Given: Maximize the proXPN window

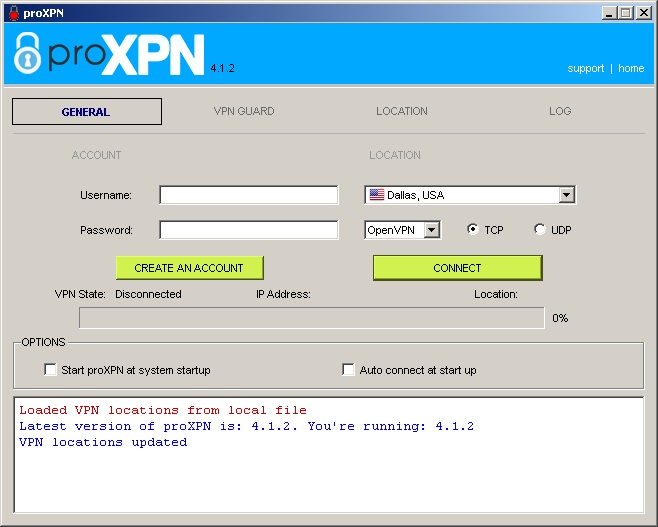Looking at the screenshot, I should (626, 13).
